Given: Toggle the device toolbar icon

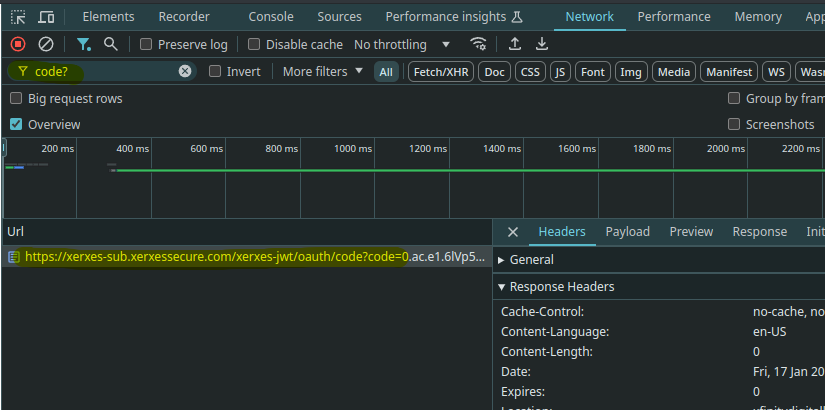Looking at the screenshot, I should (46, 17).
